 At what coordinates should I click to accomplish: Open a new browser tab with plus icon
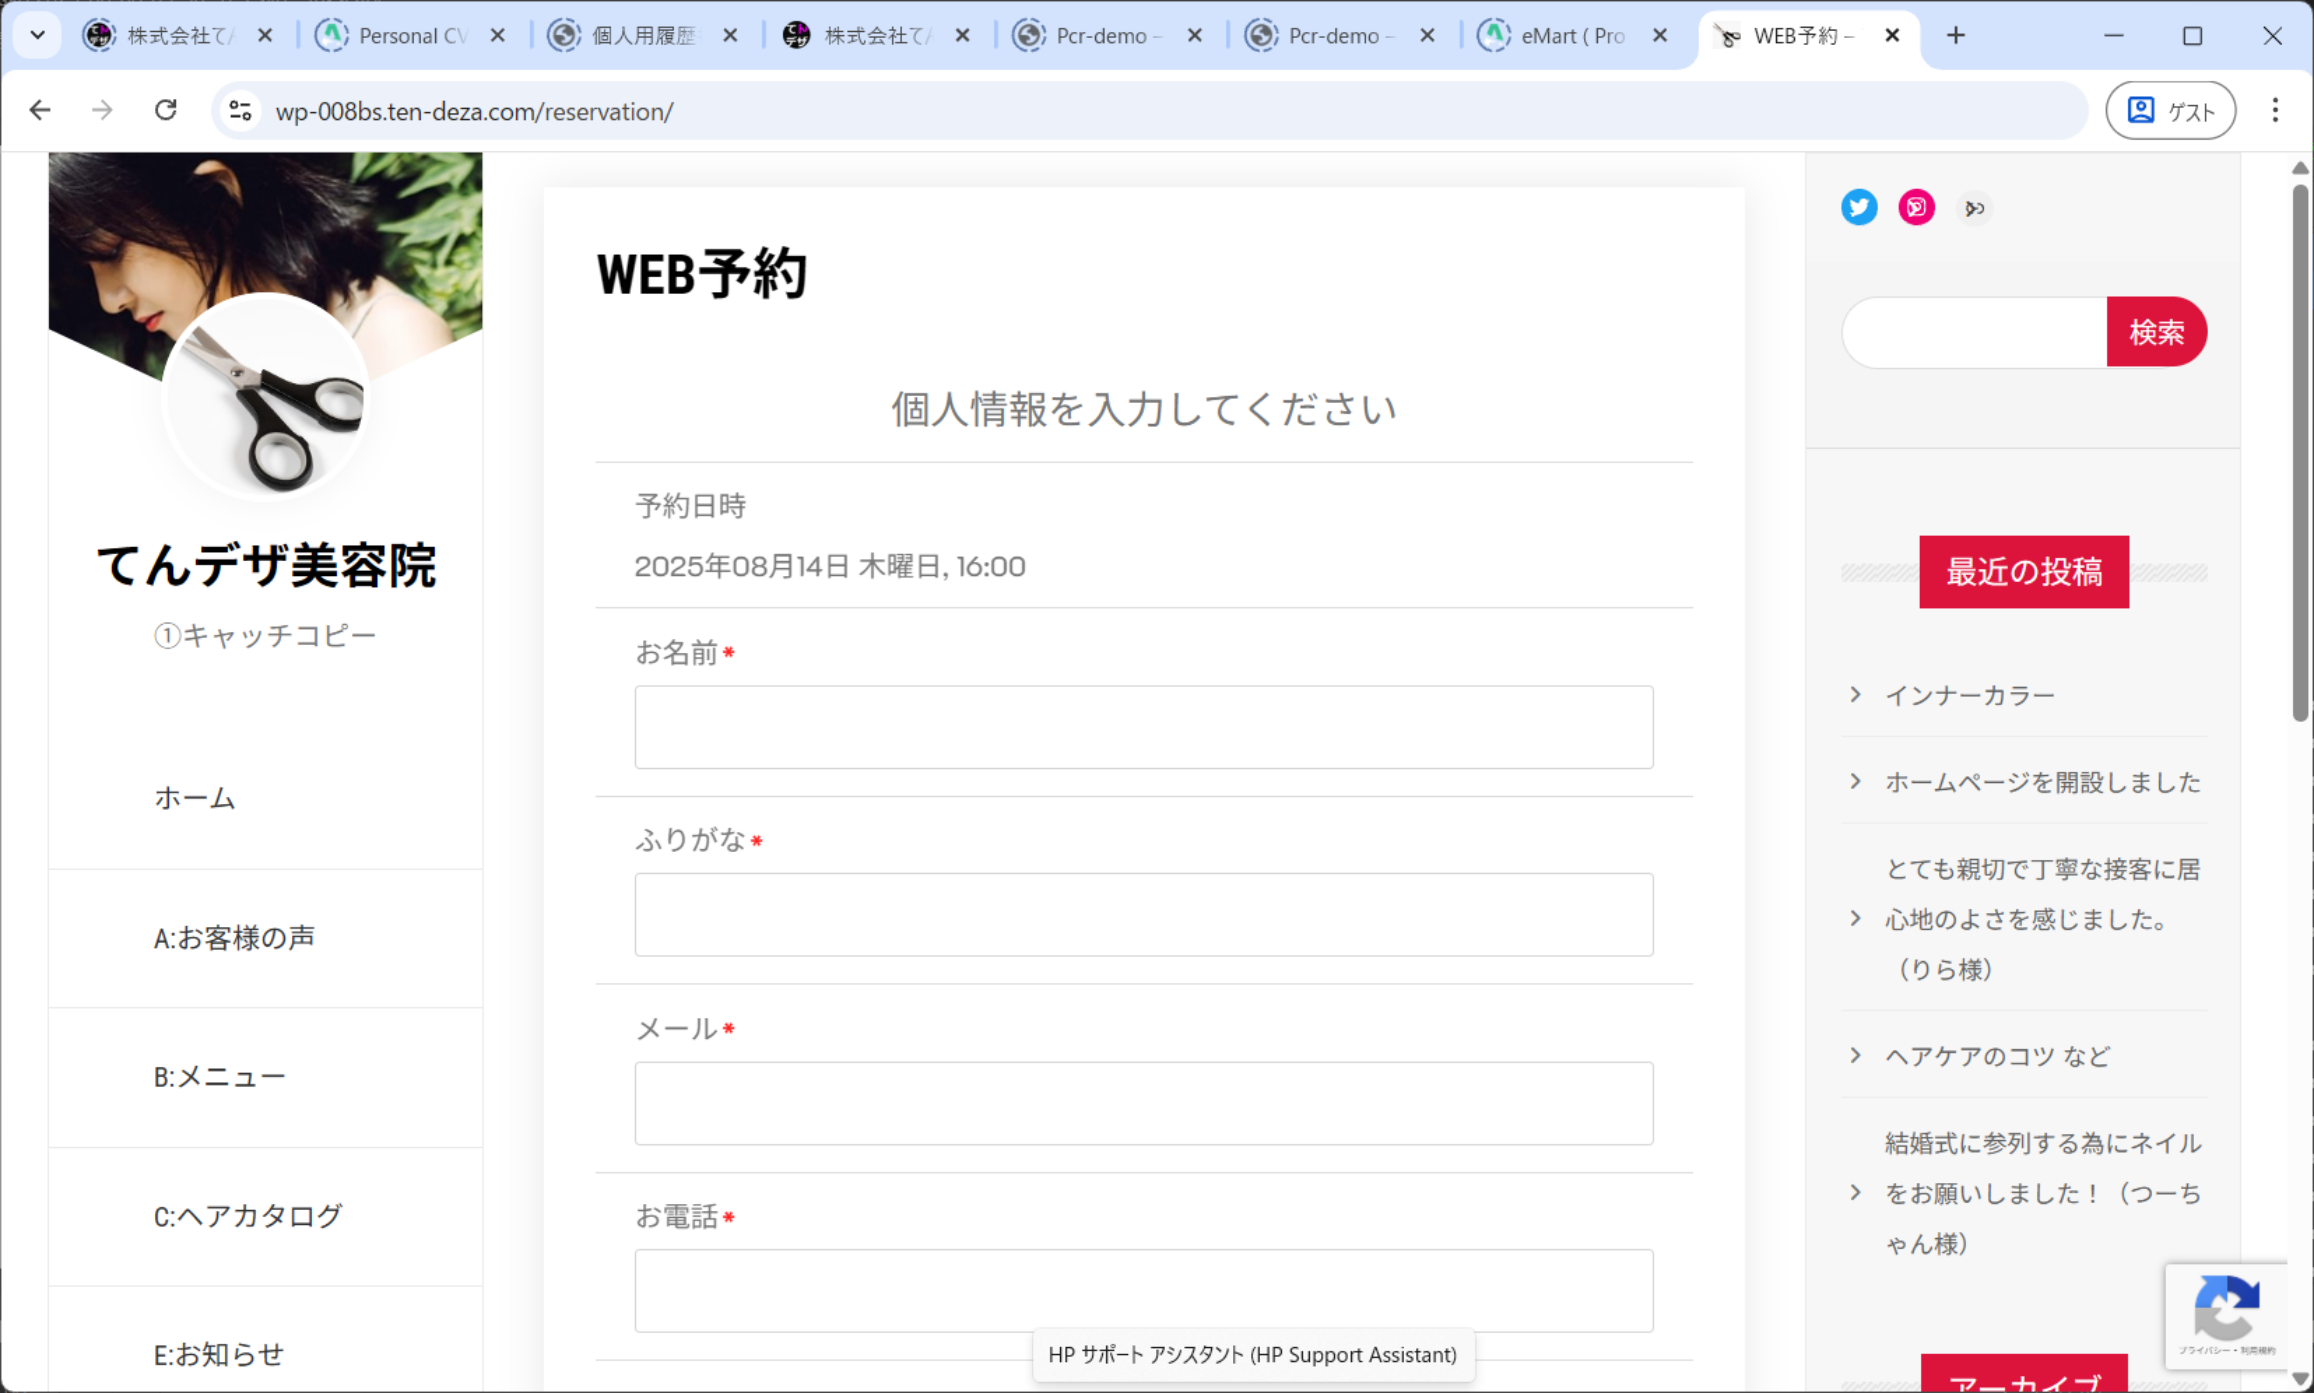click(1956, 36)
